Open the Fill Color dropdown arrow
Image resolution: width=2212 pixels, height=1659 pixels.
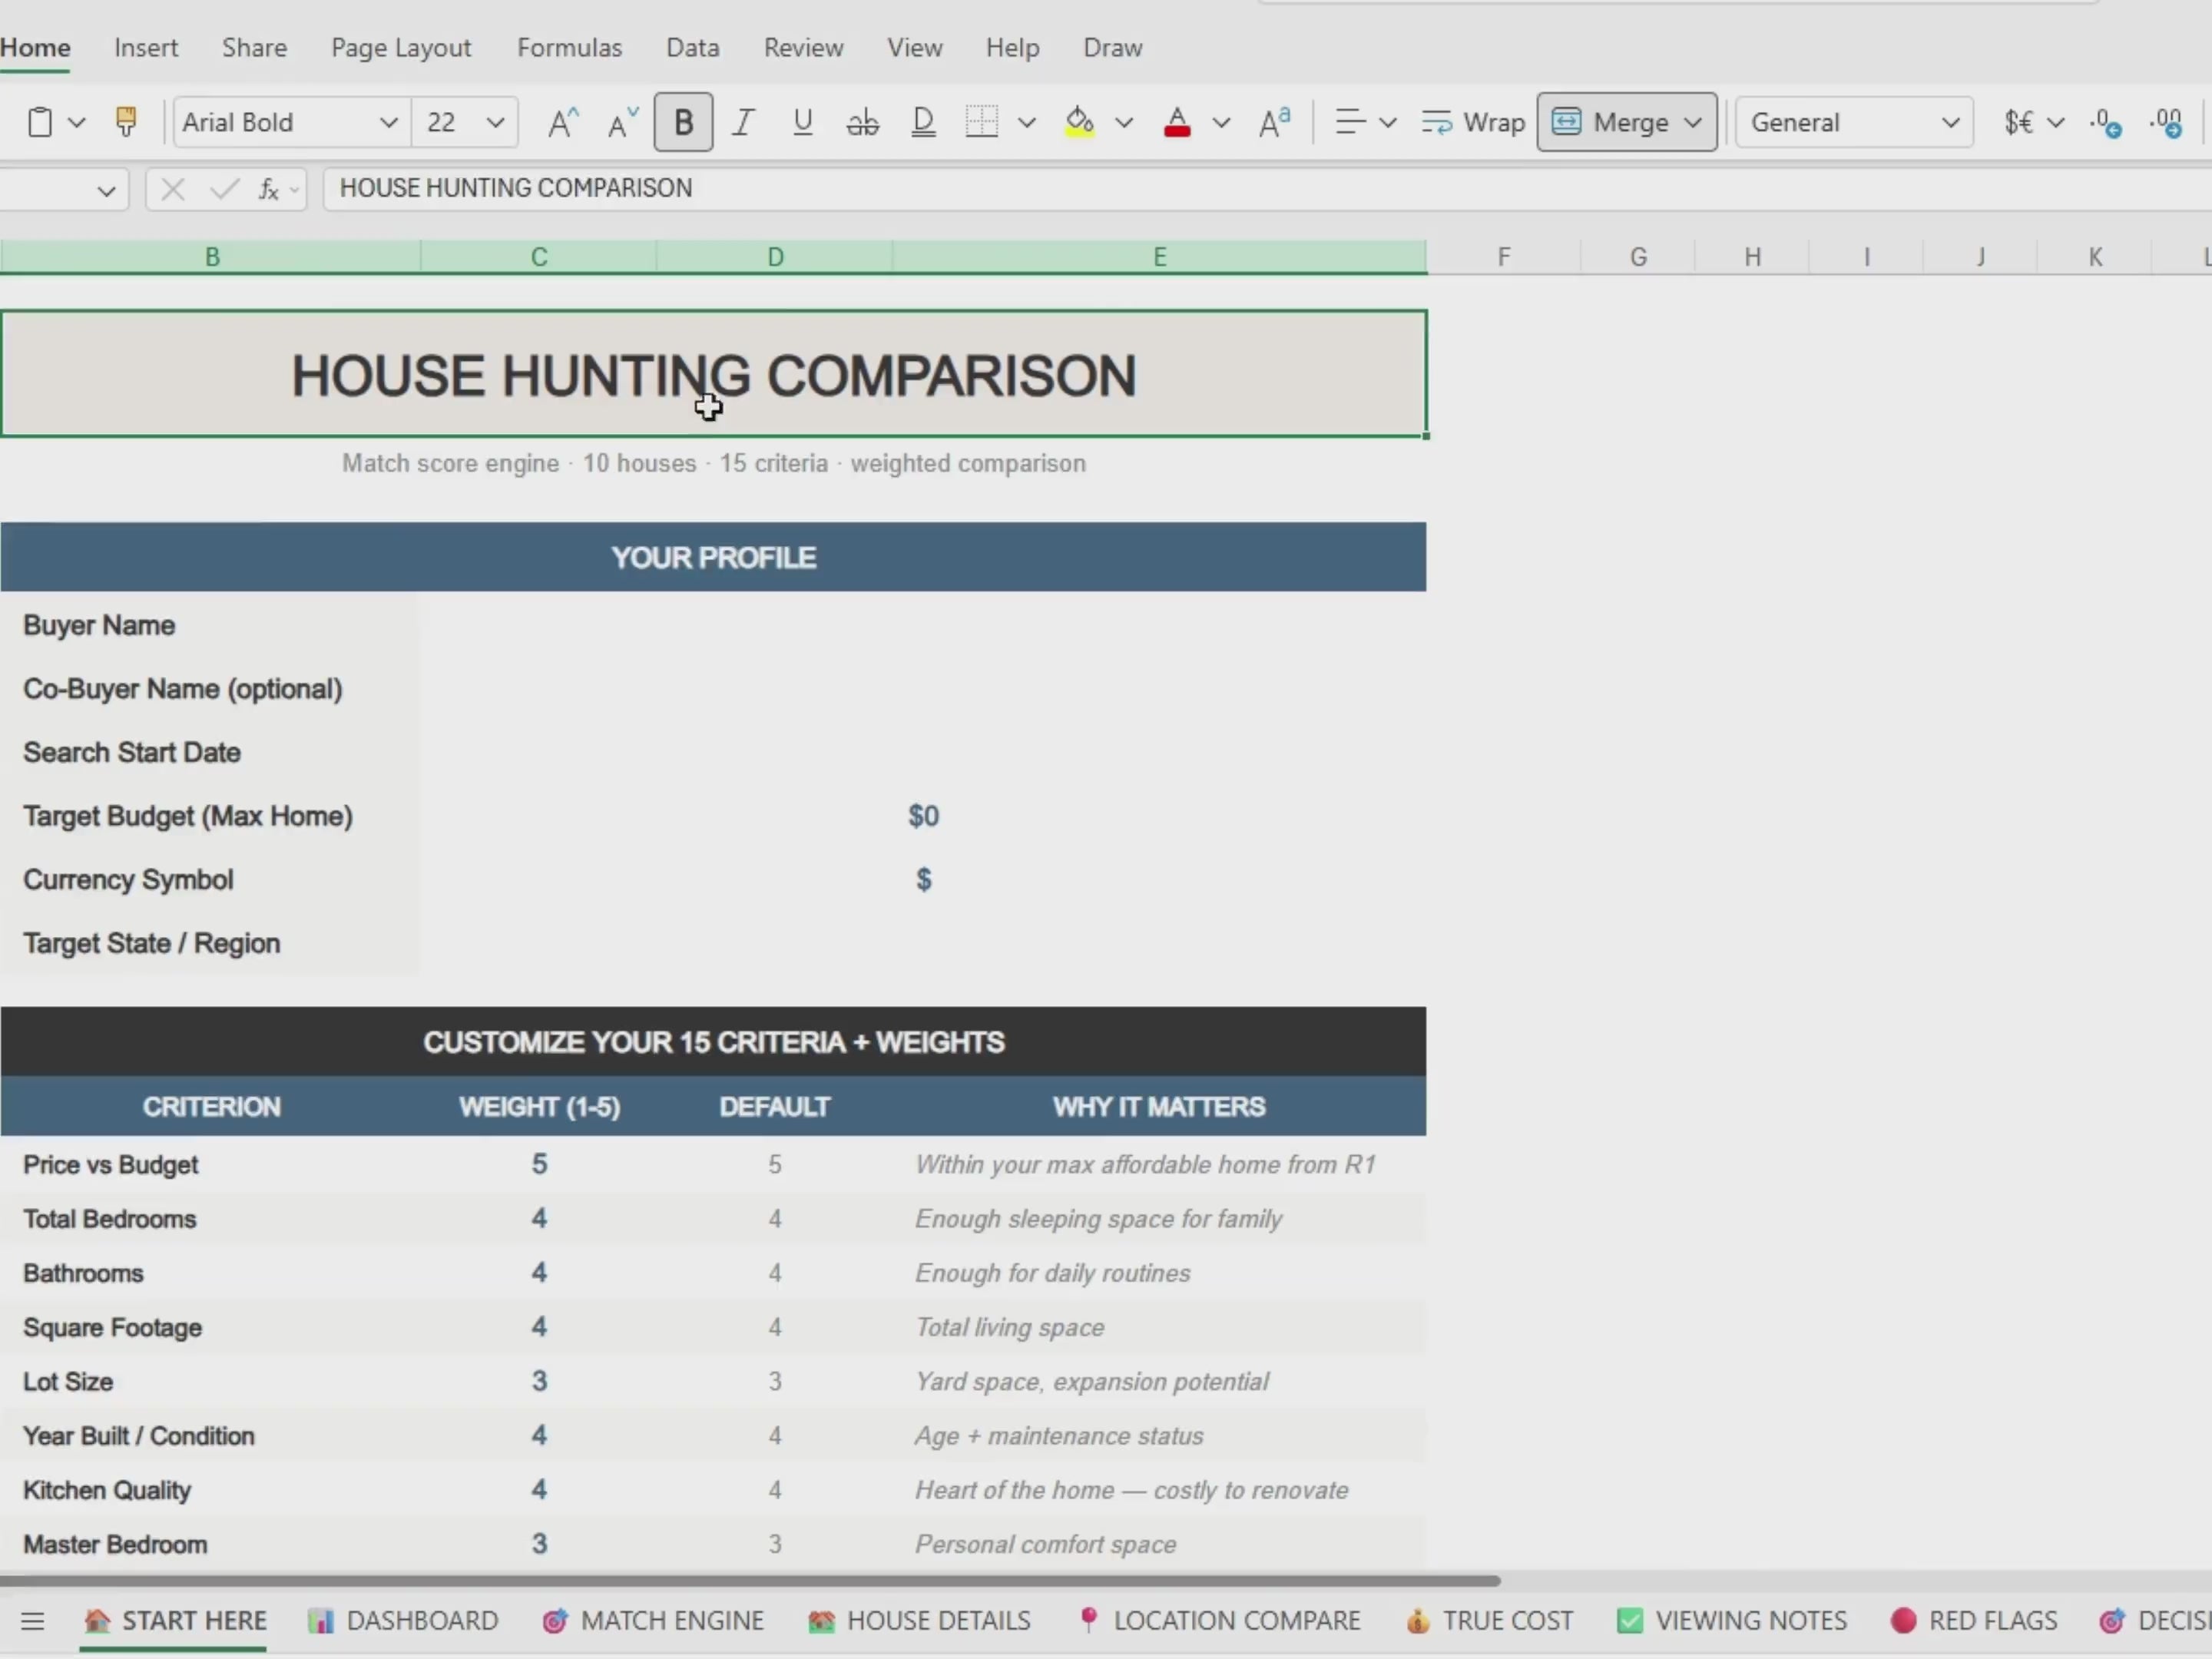pos(1124,123)
